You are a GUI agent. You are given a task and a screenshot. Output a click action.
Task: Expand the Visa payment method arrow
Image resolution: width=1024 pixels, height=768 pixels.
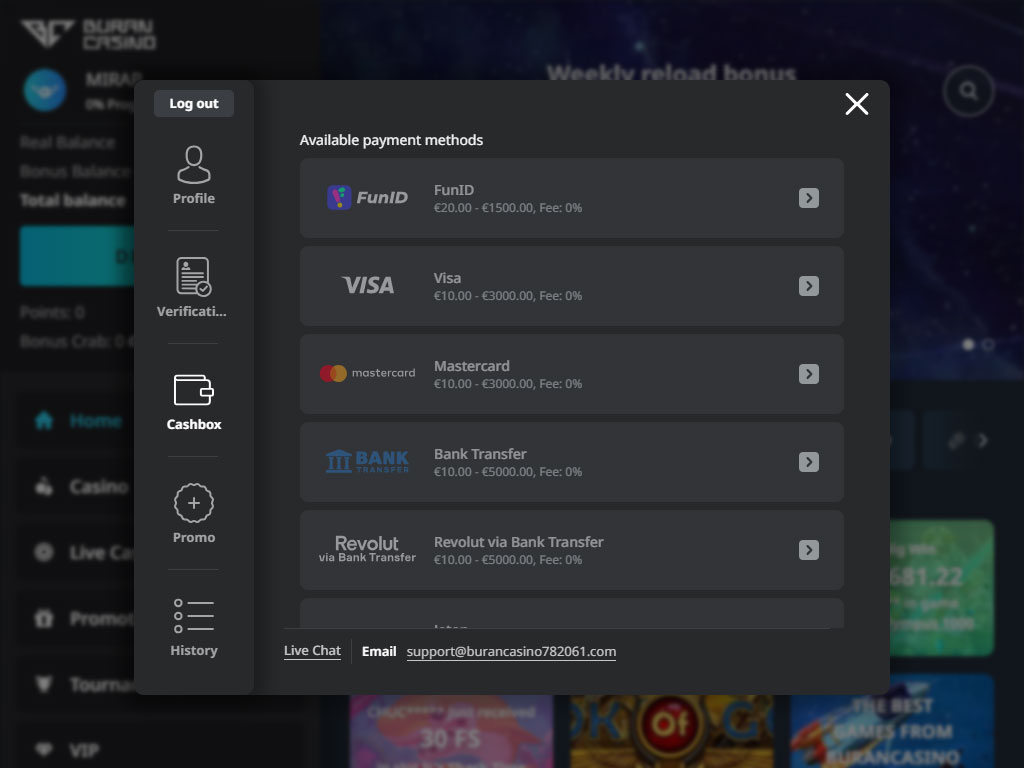tap(808, 286)
